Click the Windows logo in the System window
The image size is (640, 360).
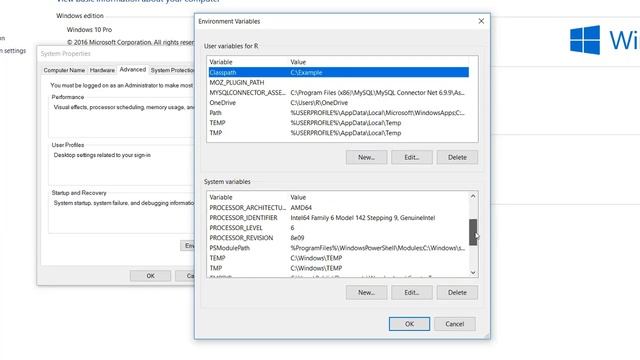click(585, 40)
